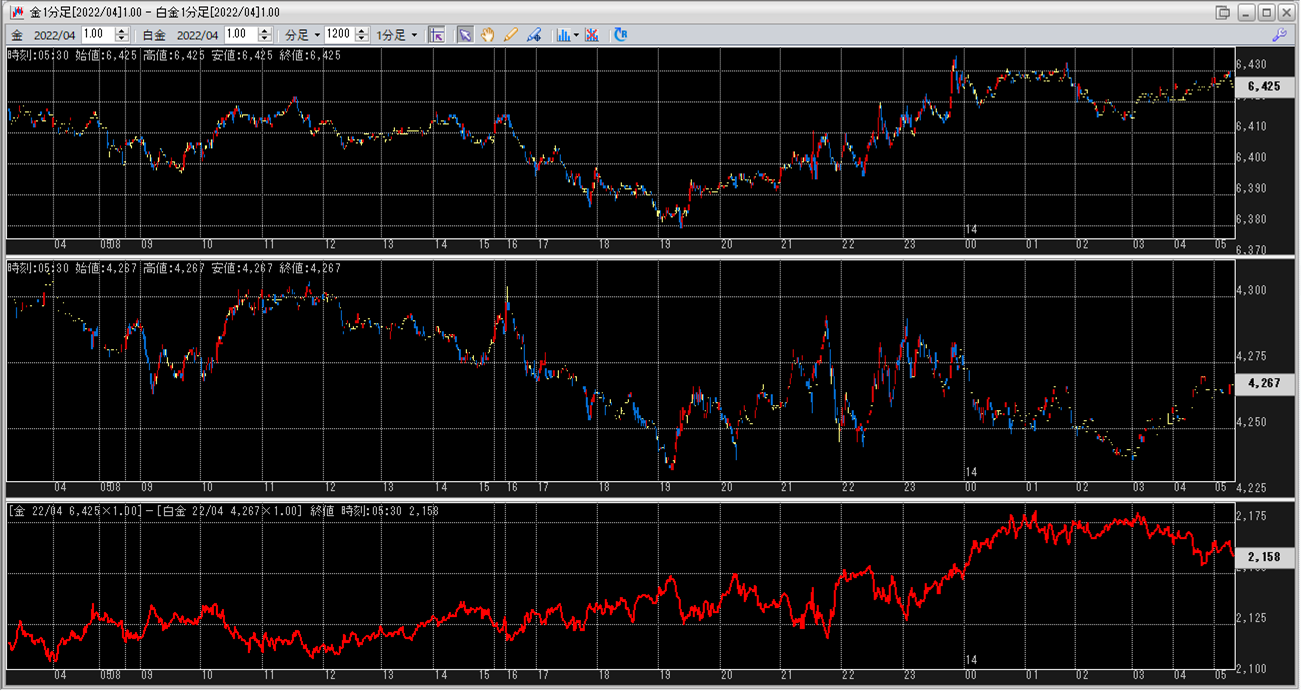Expand the bar chart indicator dropdown arrow
The image size is (1301, 691).
[576, 35]
